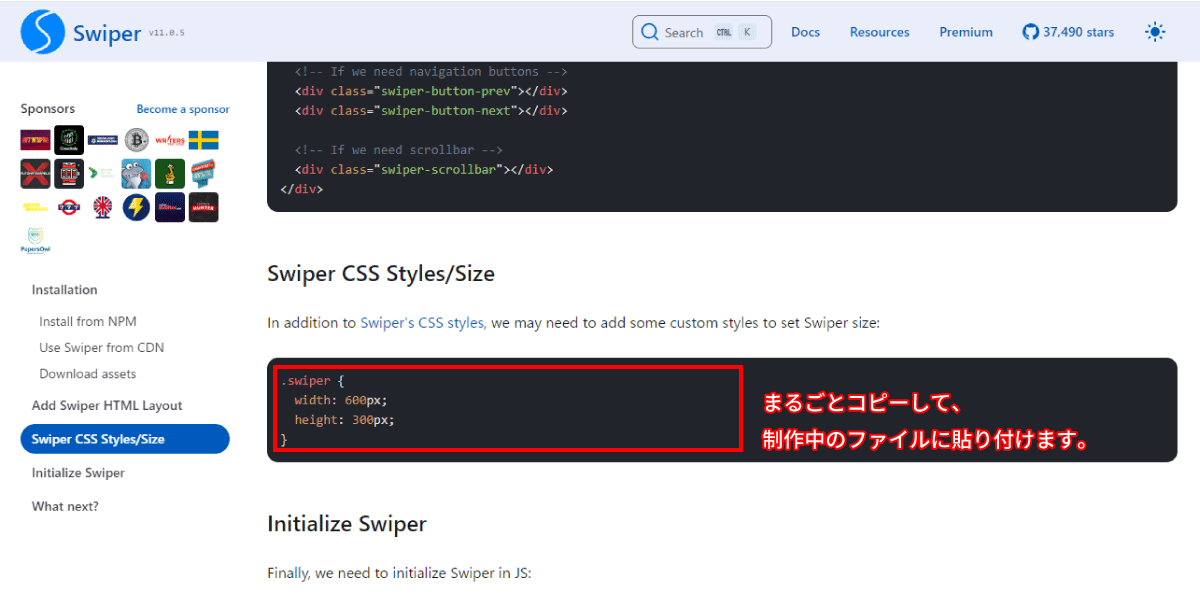Open the PapersOwl sponsor logo
The image size is (1200, 600).
point(35,241)
